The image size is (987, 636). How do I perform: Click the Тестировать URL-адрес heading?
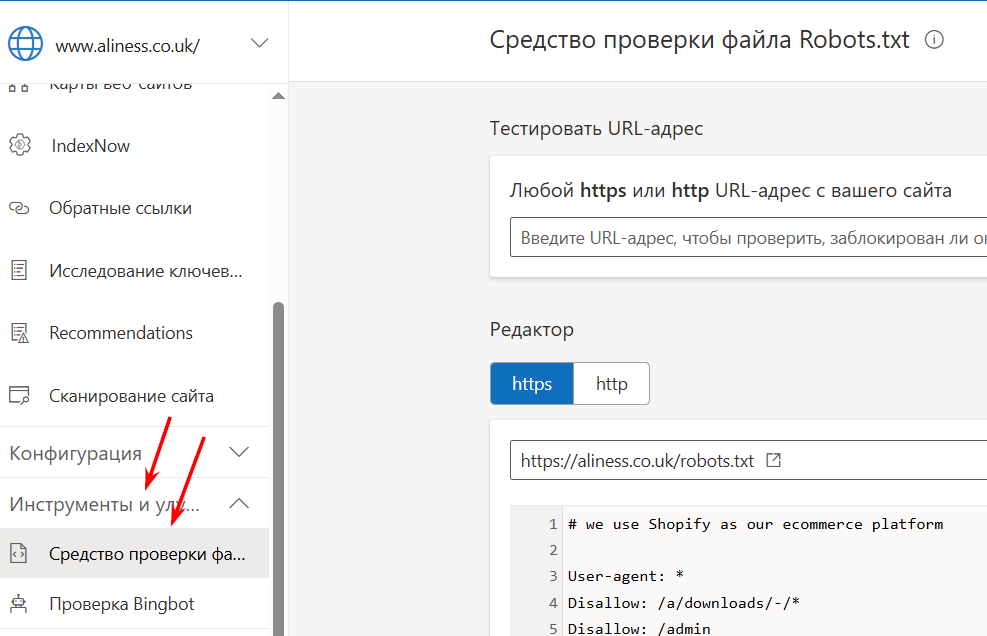(596, 128)
